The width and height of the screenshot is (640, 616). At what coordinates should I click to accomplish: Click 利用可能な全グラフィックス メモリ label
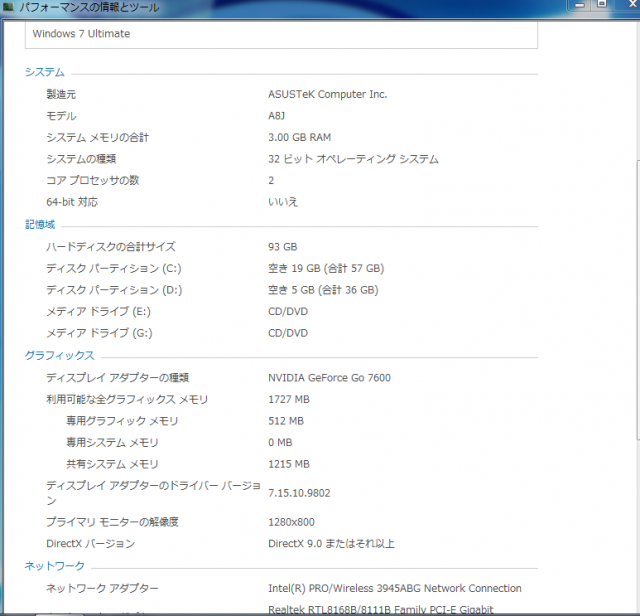(127, 400)
